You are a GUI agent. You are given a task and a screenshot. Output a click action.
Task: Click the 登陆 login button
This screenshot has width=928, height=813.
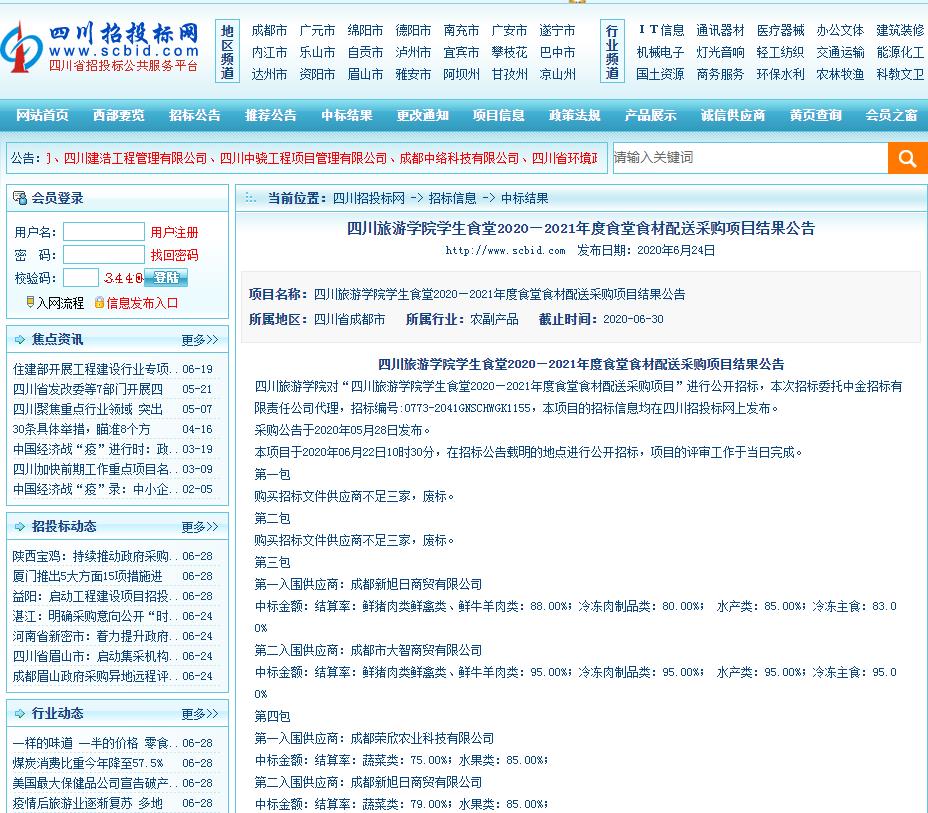coord(166,278)
